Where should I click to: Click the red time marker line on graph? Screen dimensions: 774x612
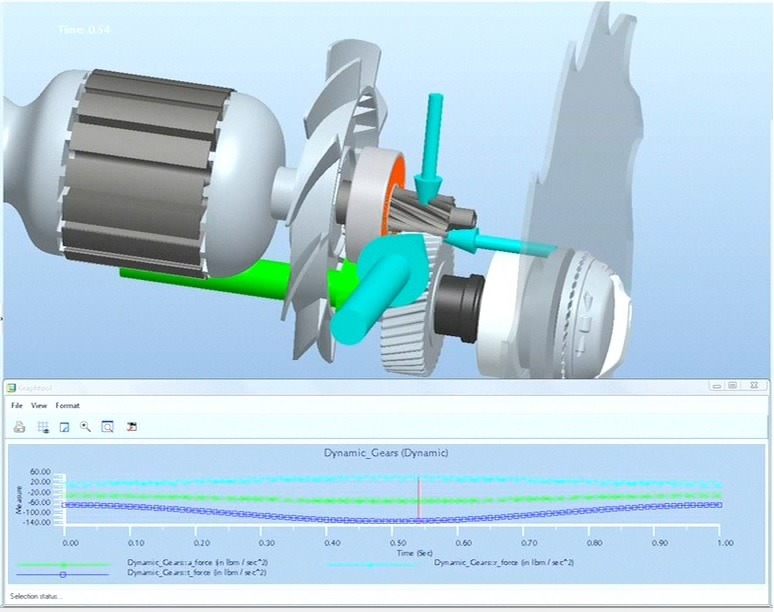418,500
